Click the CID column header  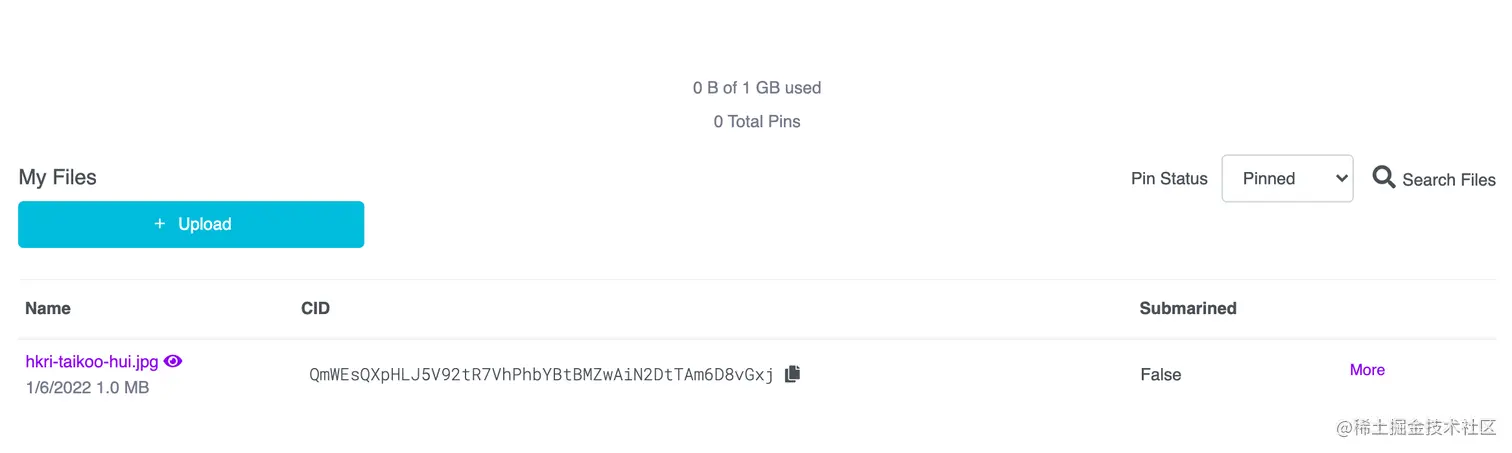point(315,308)
